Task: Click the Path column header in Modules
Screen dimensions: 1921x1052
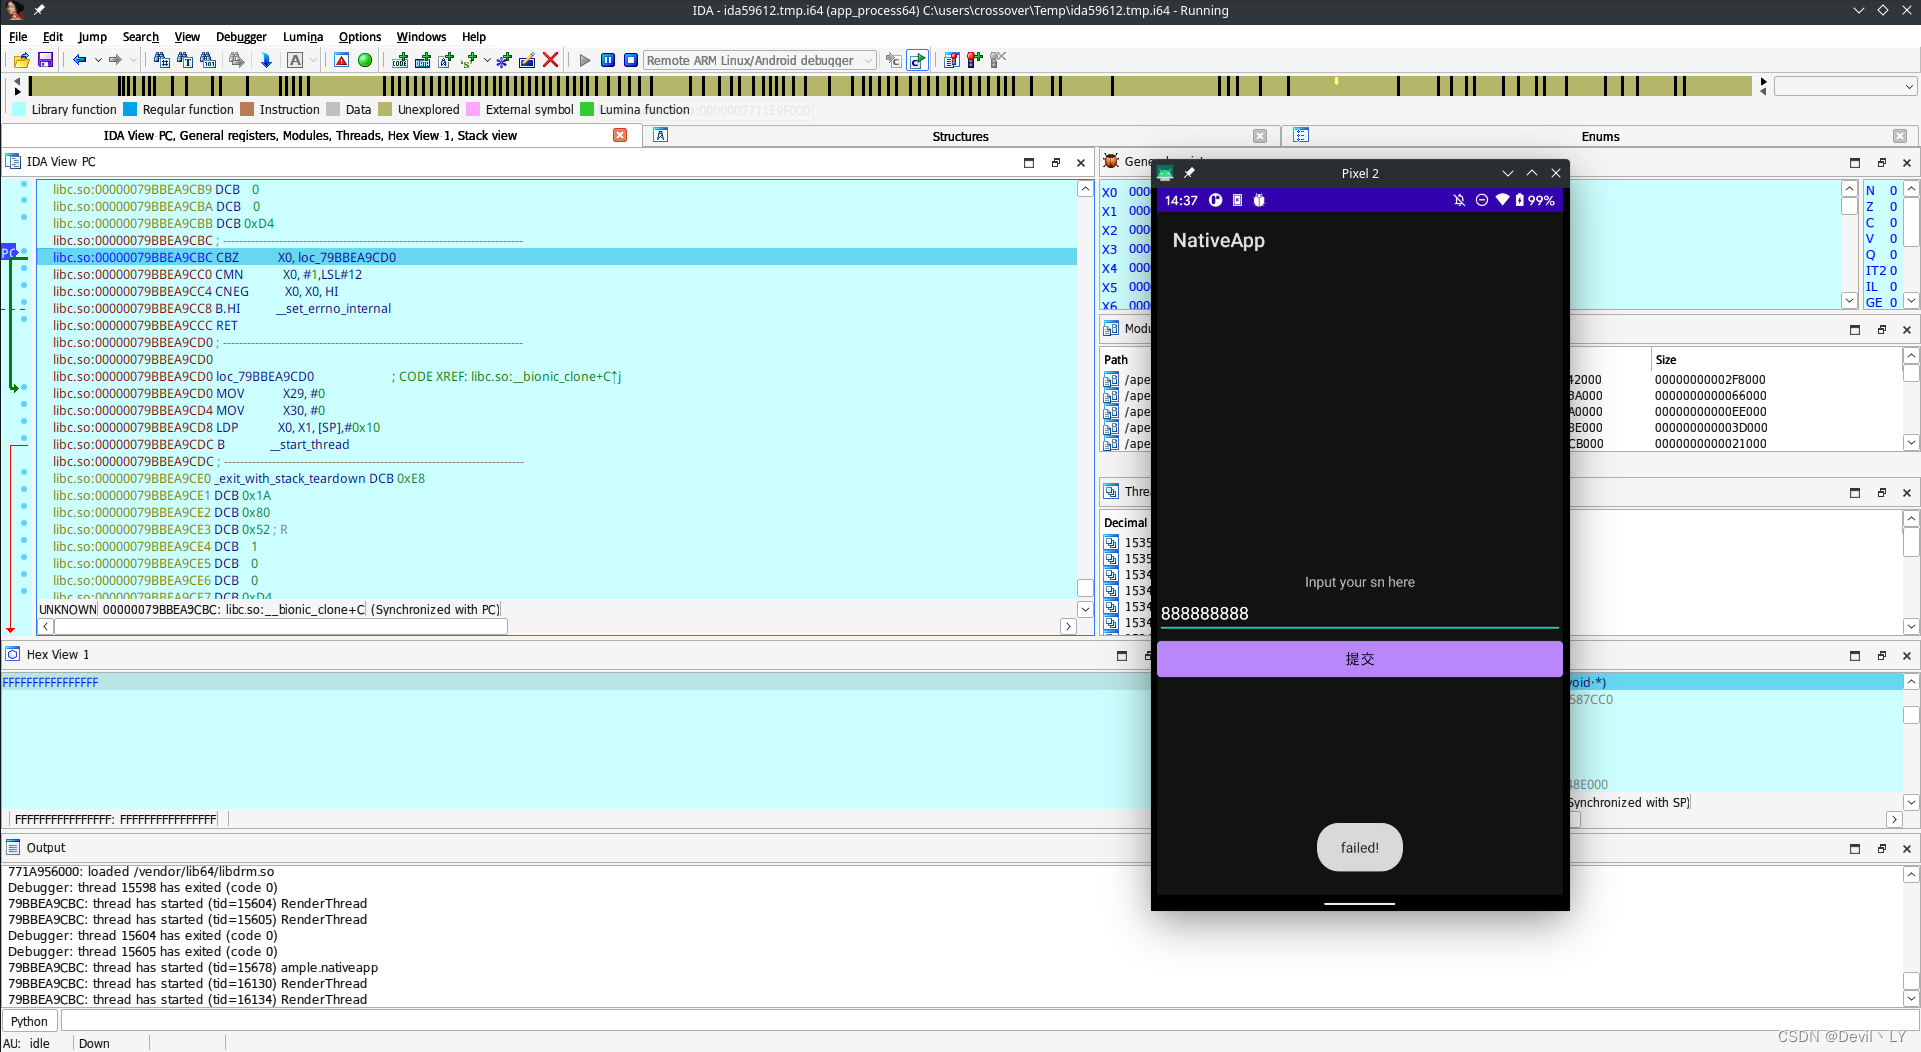Action: click(x=1116, y=359)
